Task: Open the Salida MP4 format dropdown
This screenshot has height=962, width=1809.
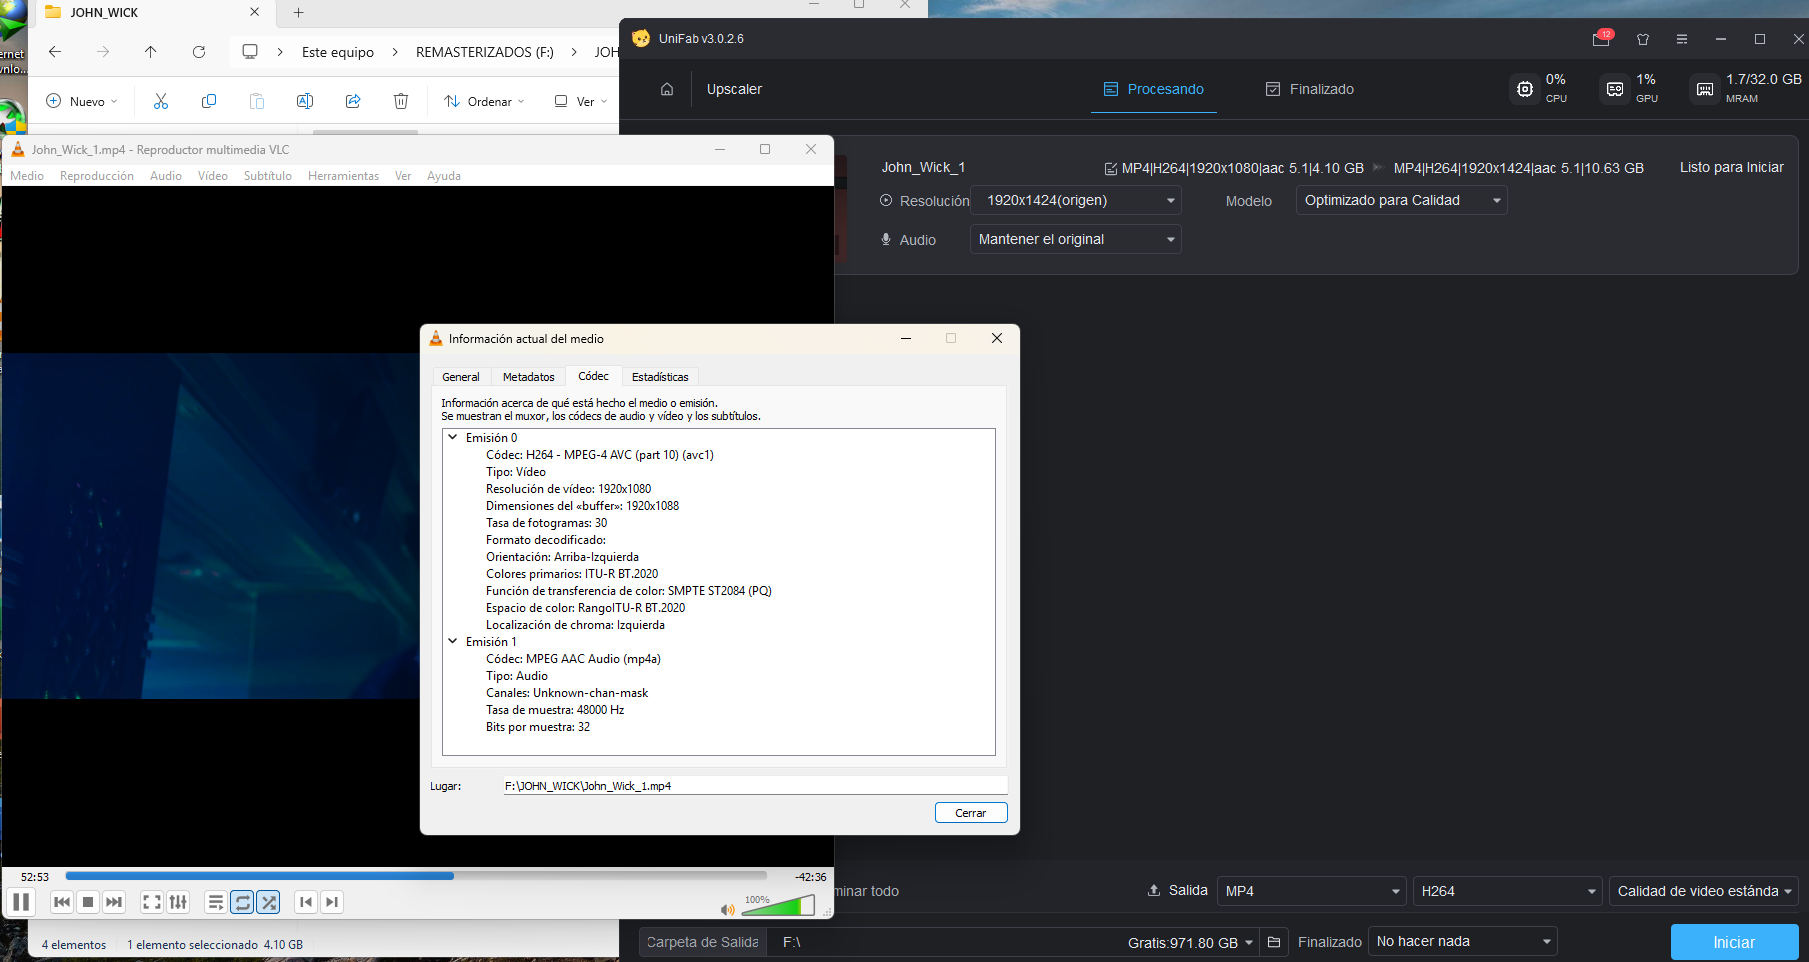Action: 1312,891
